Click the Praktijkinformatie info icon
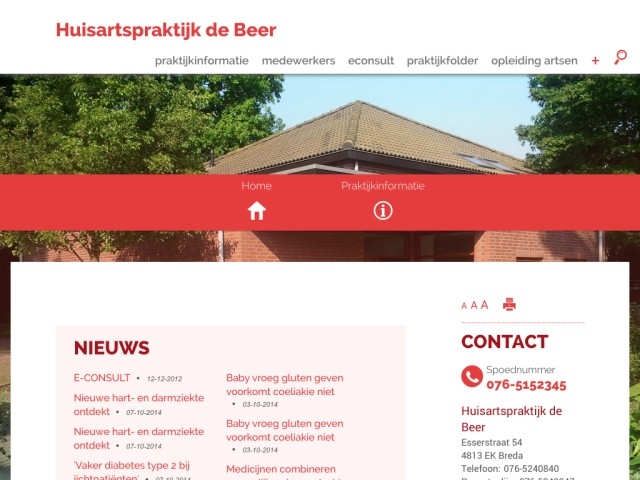The image size is (640, 480). point(383,211)
